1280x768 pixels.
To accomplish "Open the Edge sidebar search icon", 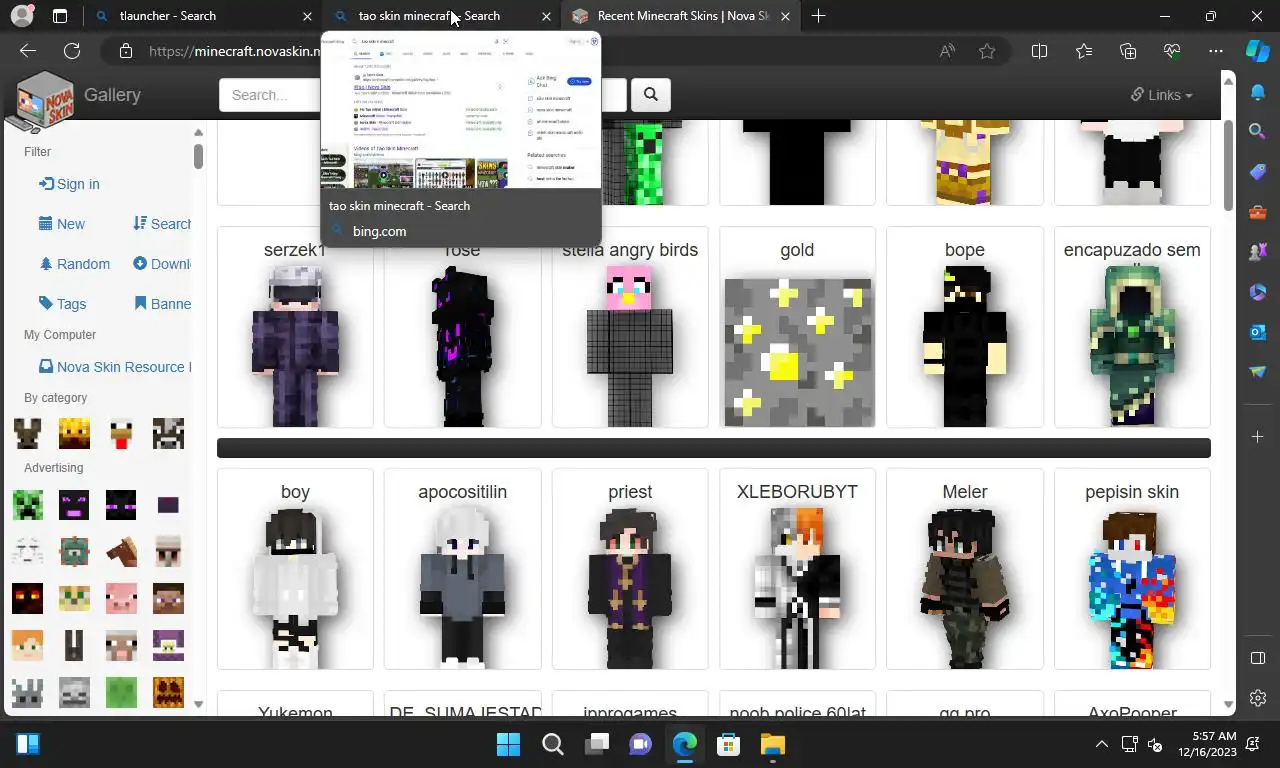I will pyautogui.click(x=1258, y=132).
